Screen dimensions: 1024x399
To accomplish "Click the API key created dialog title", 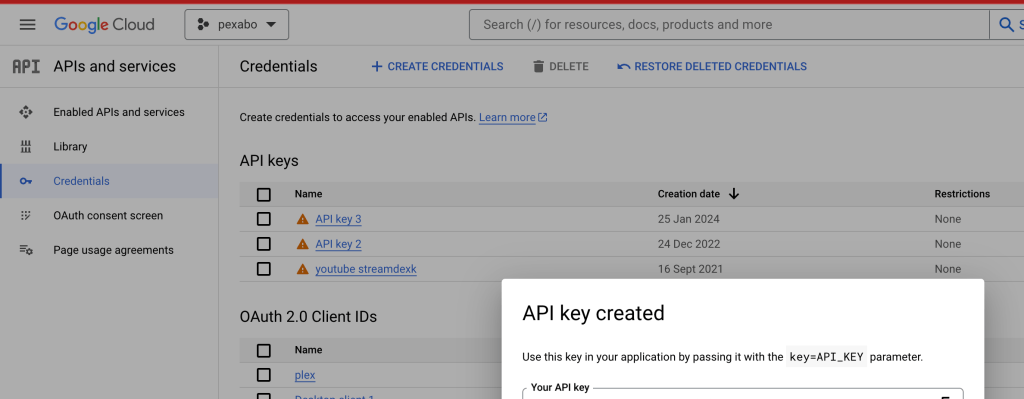I will [x=593, y=313].
